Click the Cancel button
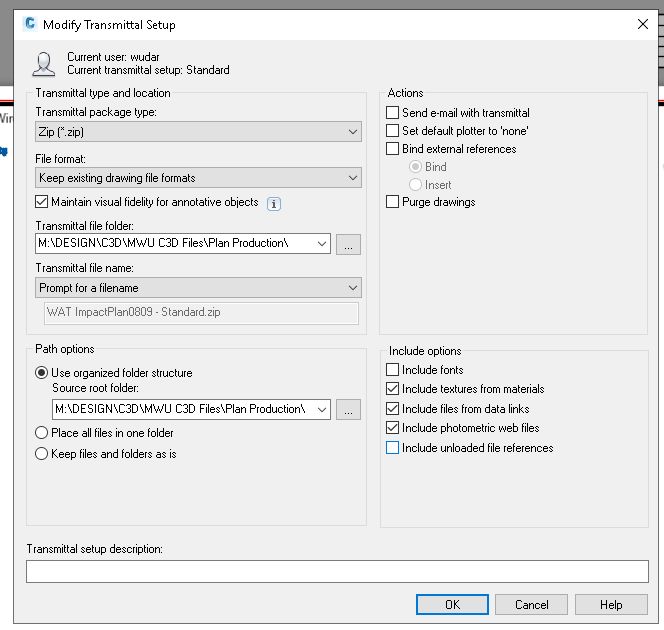The width and height of the screenshot is (664, 630). coord(531,604)
